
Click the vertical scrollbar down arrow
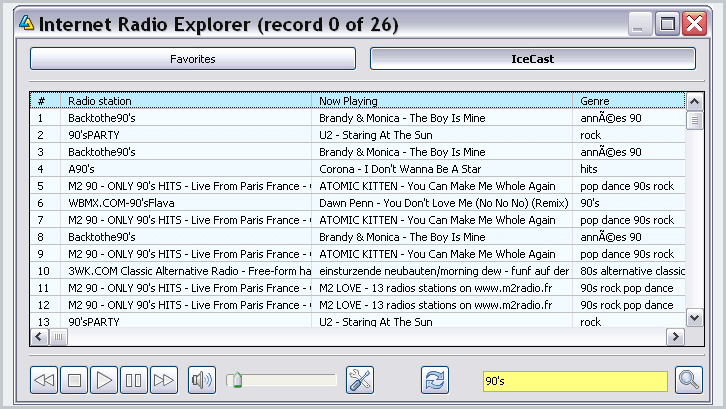coord(695,318)
